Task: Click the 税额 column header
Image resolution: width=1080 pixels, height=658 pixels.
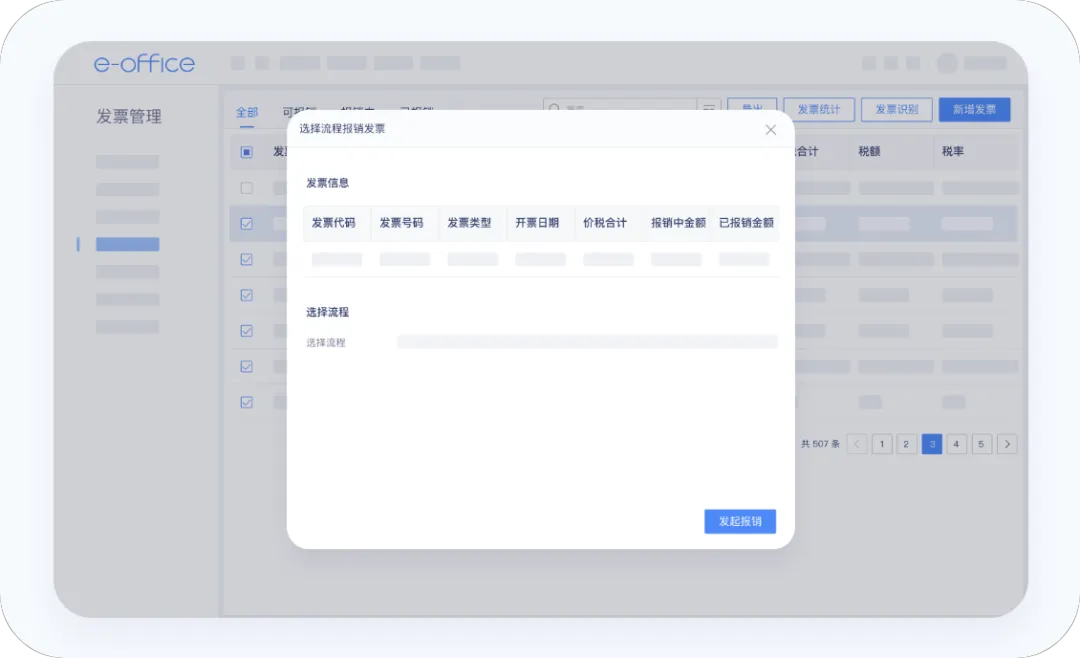Action: tap(869, 152)
